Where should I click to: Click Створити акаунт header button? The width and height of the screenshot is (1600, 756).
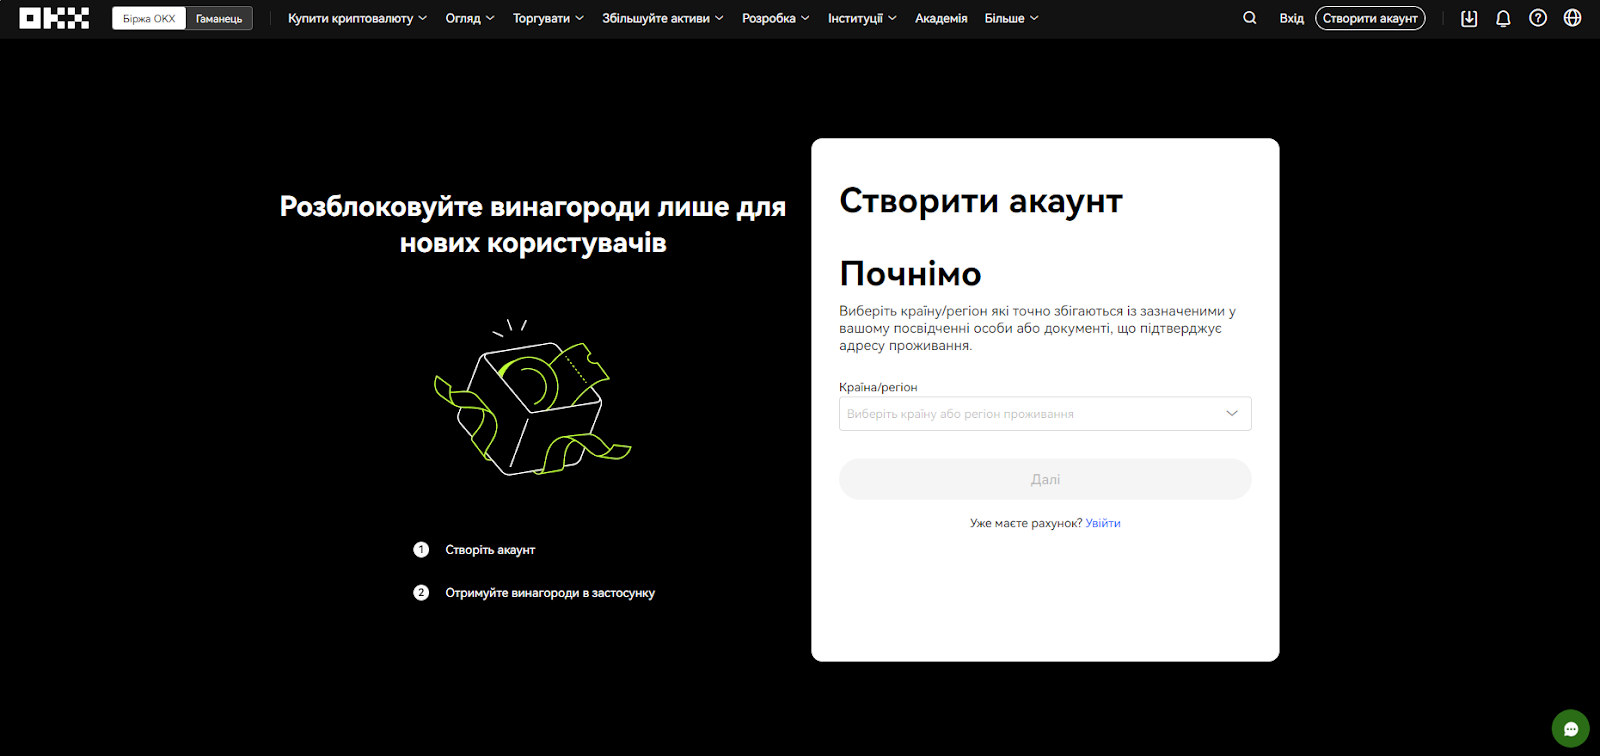pyautogui.click(x=1370, y=18)
